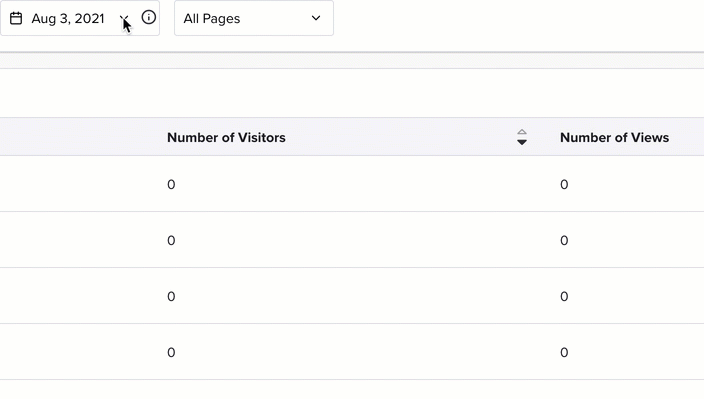This screenshot has height=399, width=704.
Task: Click the Number of Visitors column header
Action: [x=226, y=137]
